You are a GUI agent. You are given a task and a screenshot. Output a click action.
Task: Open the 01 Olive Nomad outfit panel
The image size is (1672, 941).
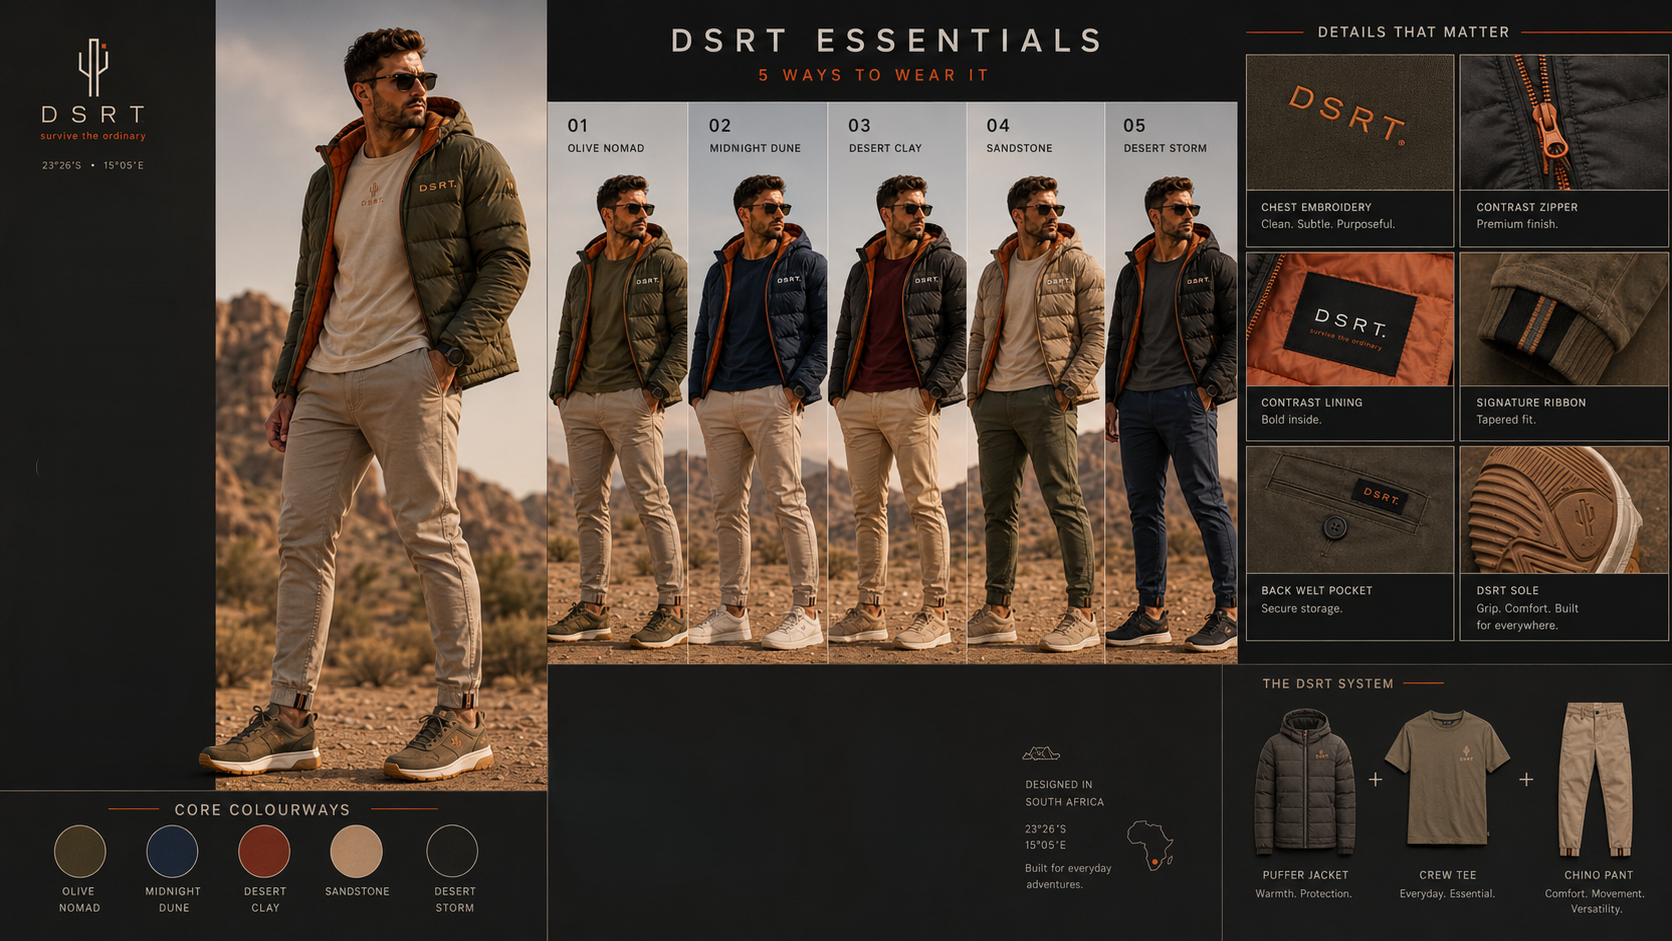pyautogui.click(x=617, y=382)
